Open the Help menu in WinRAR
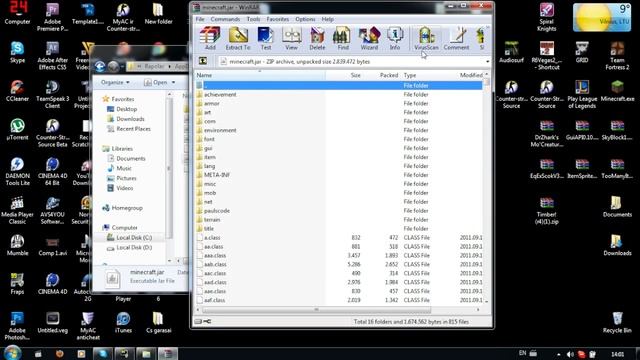The height and width of the screenshot is (360, 640). coord(328,19)
